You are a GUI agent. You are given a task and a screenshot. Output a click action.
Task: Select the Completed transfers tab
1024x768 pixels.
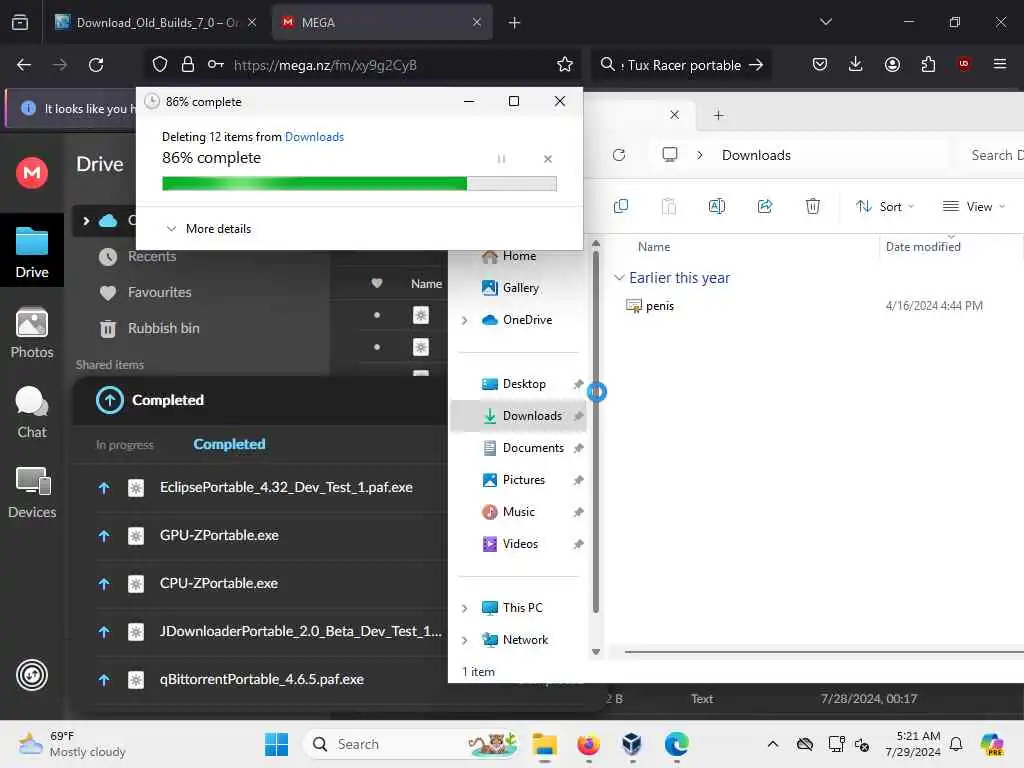[229, 444]
